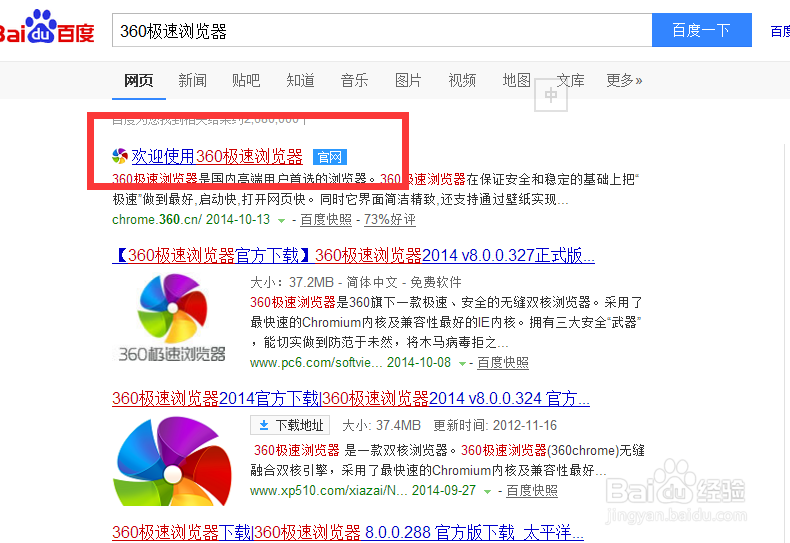
Task: Click the 中 input method indicator
Action: (x=551, y=95)
